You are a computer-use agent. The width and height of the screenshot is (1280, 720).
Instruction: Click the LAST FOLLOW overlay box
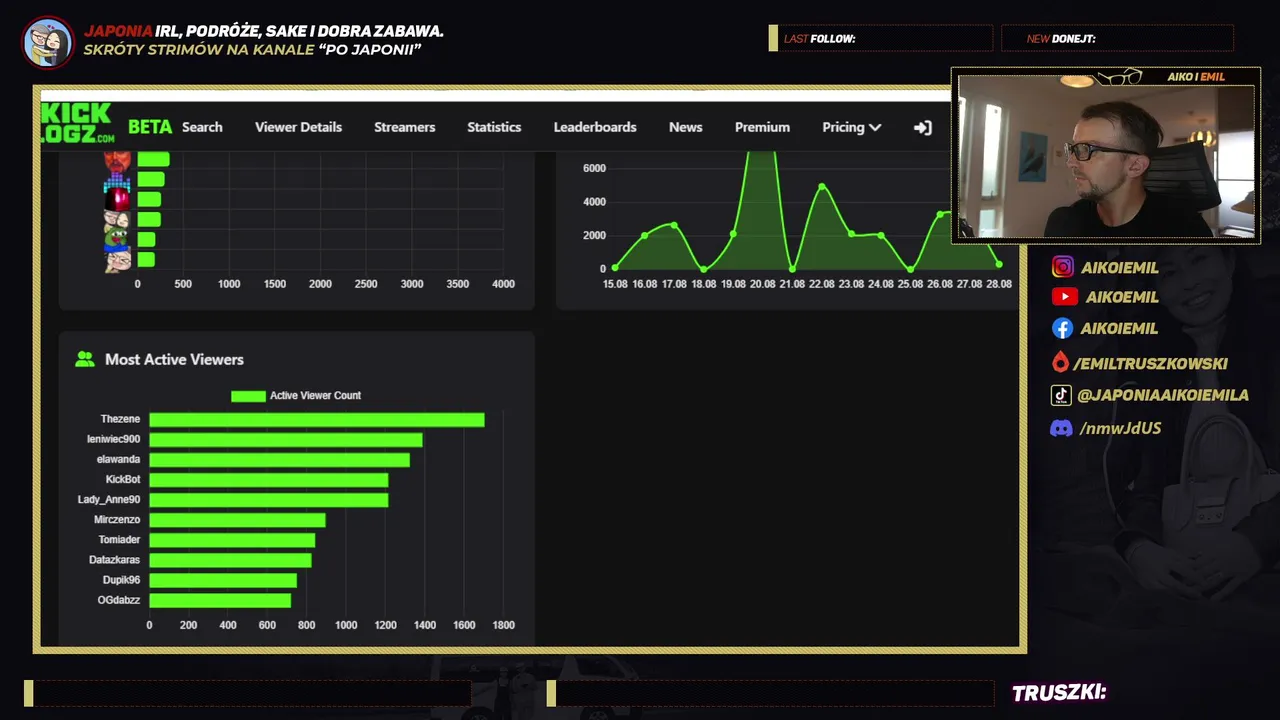pos(881,38)
